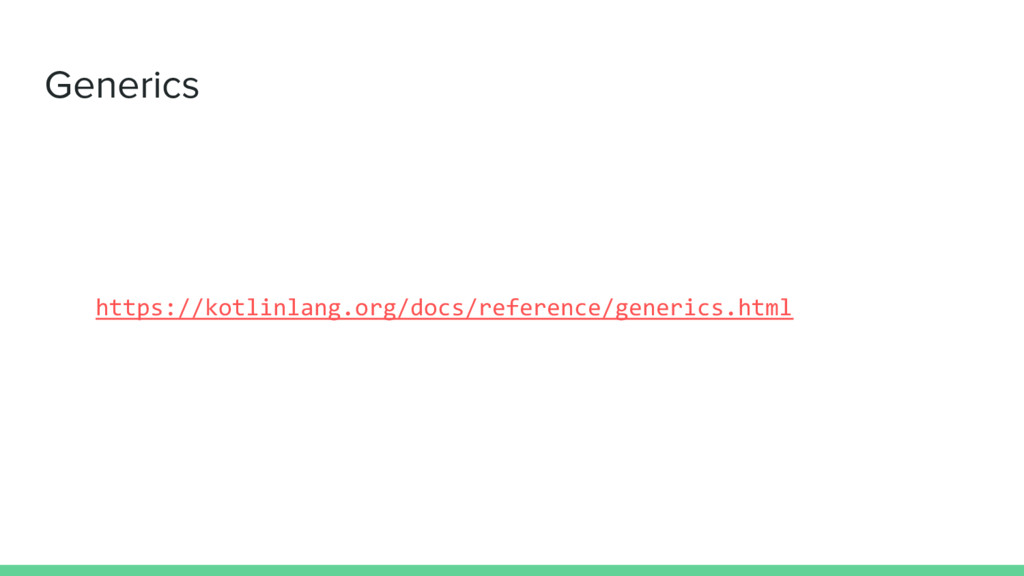The height and width of the screenshot is (576, 1024).
Task: Click 'generics.html' at the URL end
Action: tap(704, 308)
